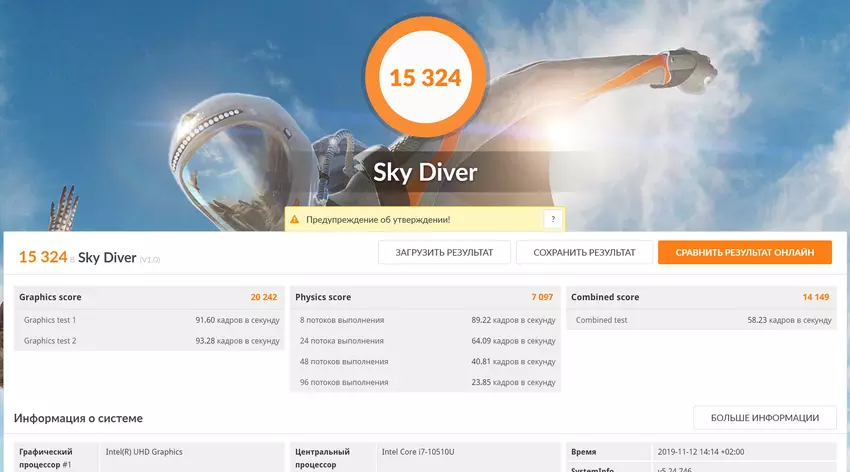Viewport: 850px width, 472px height.
Task: Click the 8 потоков выполнения row
Action: (x=425, y=320)
